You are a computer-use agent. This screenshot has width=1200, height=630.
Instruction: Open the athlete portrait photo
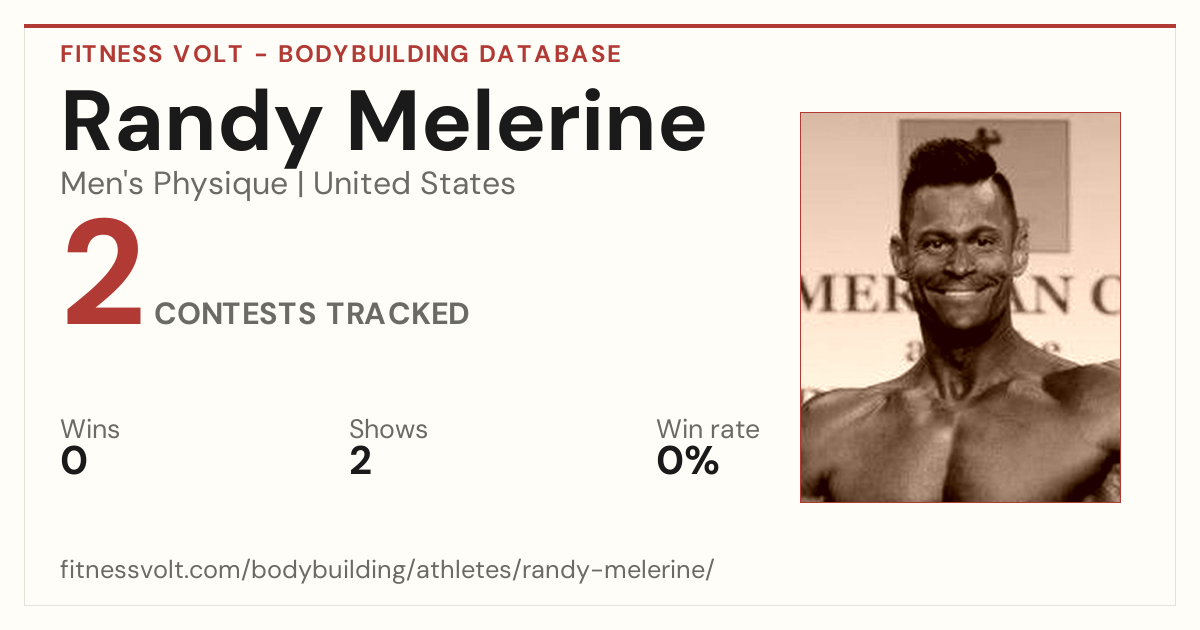tap(960, 307)
